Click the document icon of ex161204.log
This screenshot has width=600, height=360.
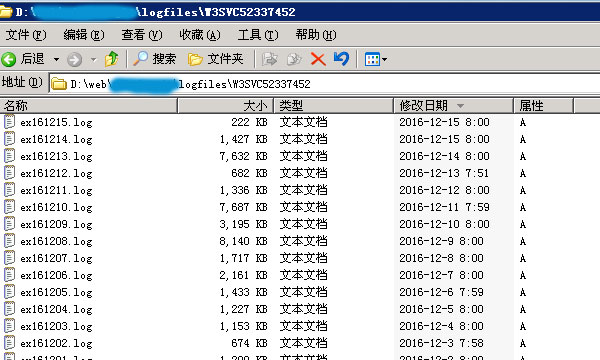click(x=10, y=308)
